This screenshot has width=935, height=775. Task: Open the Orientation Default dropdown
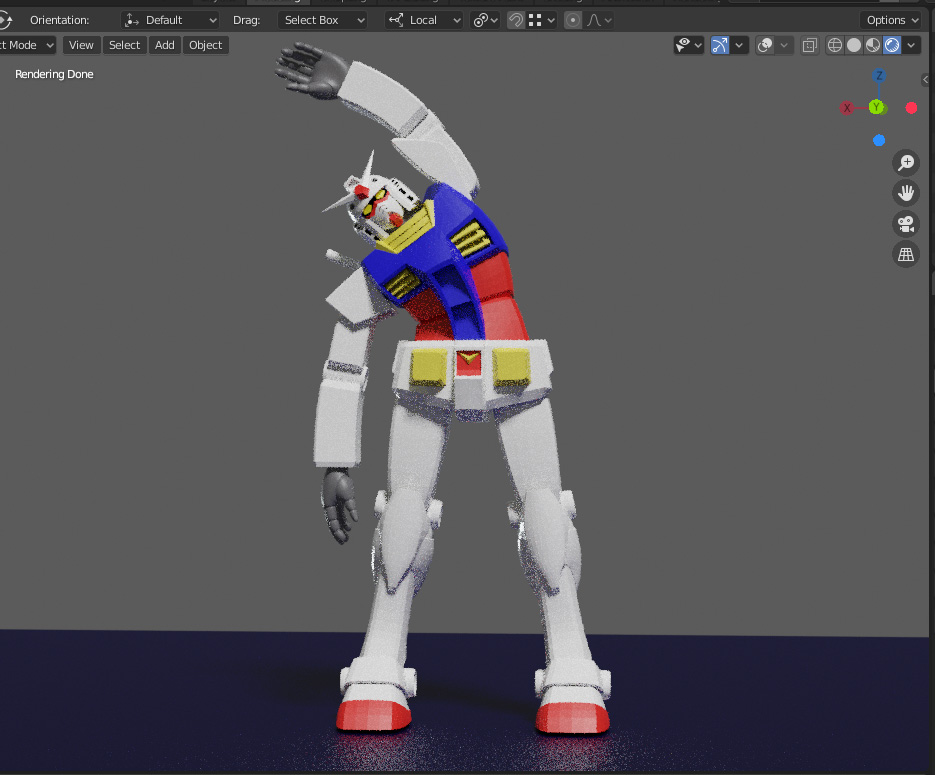(x=170, y=20)
